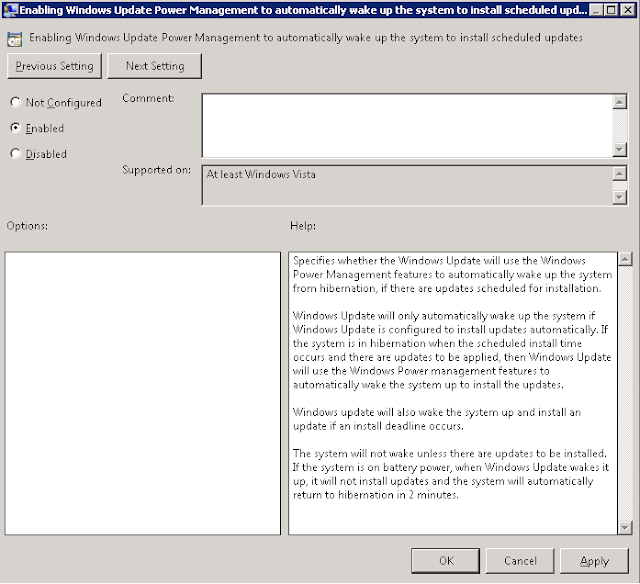
Task: Click the Supported on scroll up arrow
Action: tap(620, 173)
